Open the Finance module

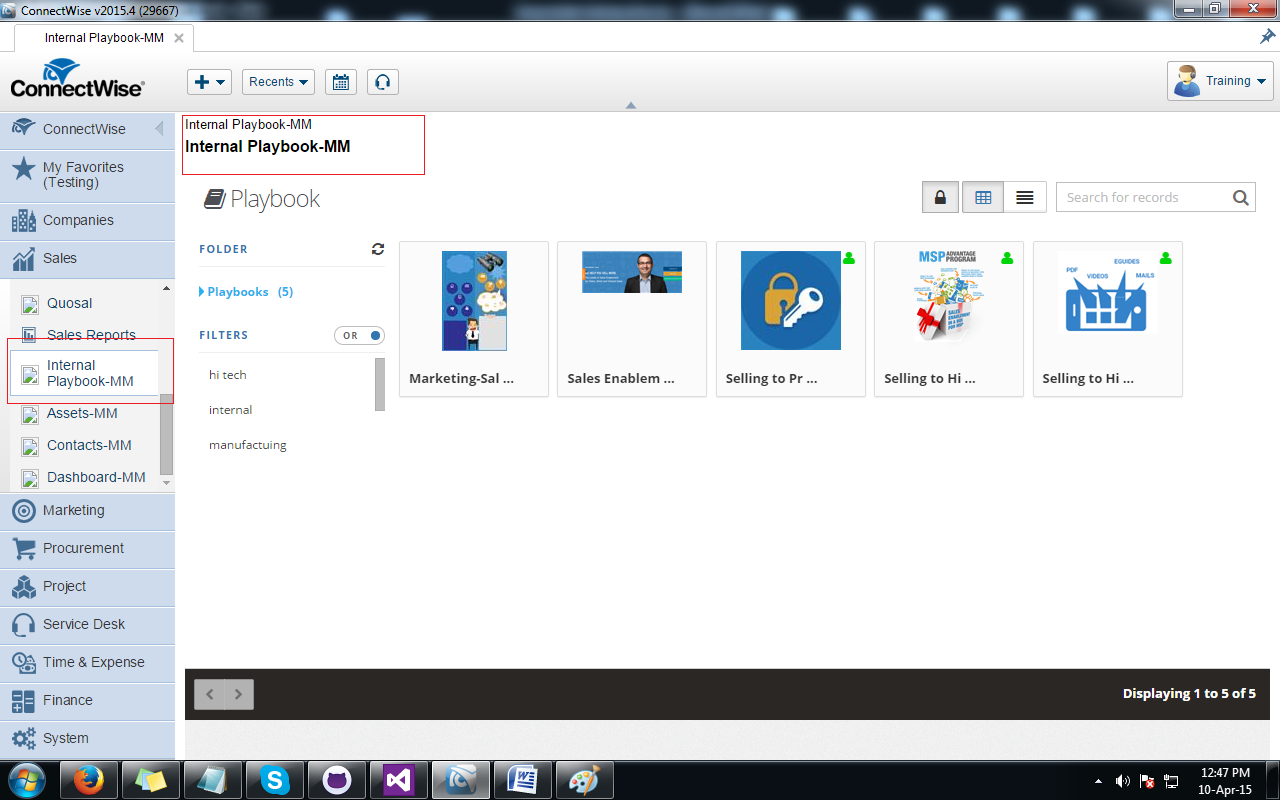point(87,700)
